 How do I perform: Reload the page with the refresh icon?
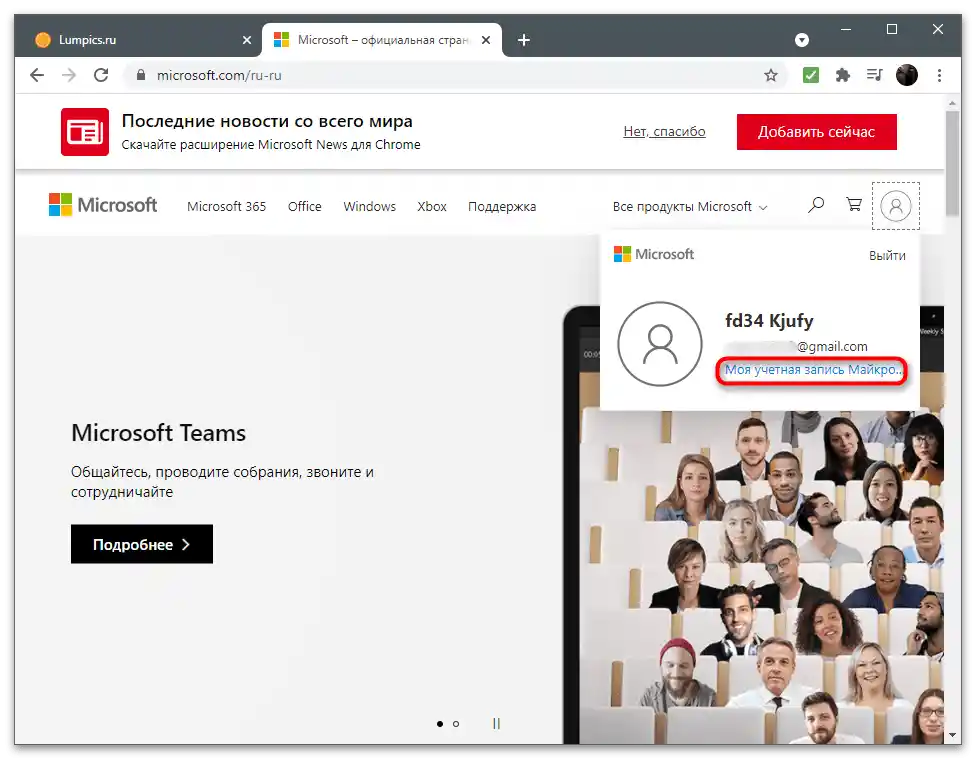point(101,75)
